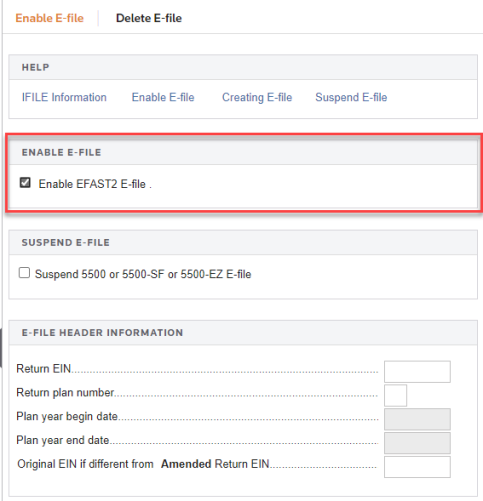This screenshot has height=501, width=483.
Task: Open the Creating E-file help link
Action: 257,97
